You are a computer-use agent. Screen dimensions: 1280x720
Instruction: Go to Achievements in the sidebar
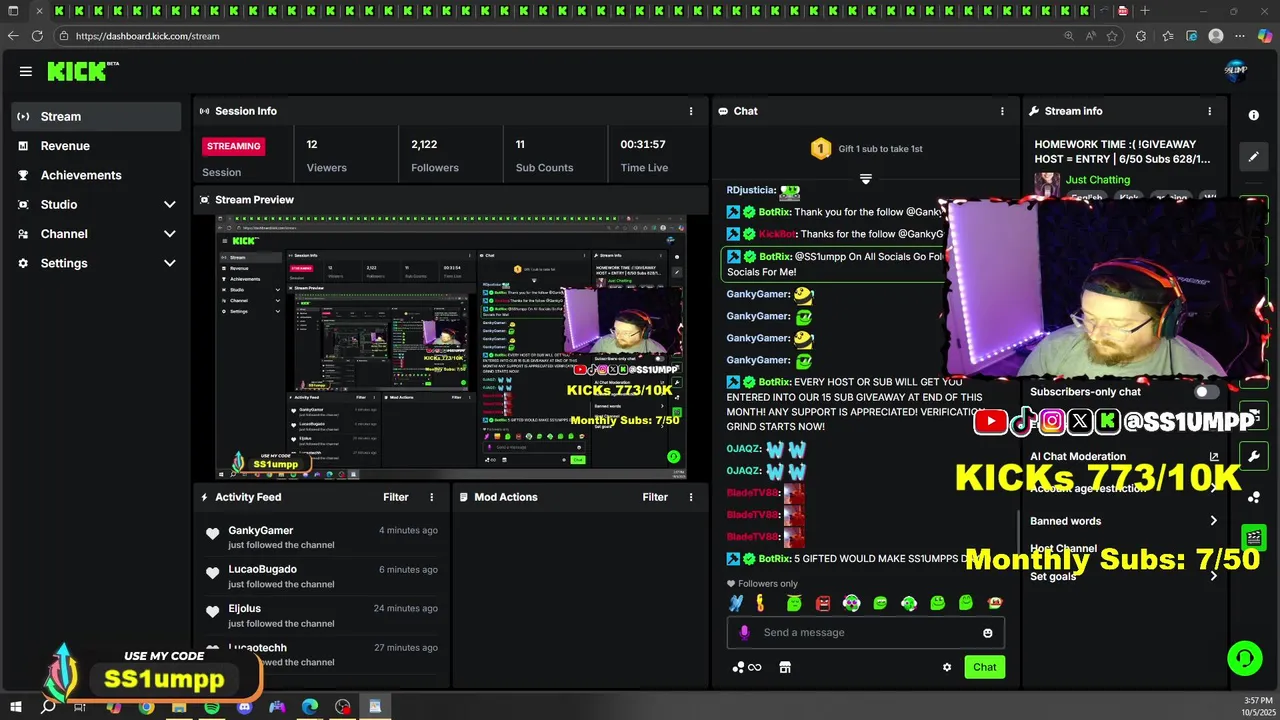(96, 175)
